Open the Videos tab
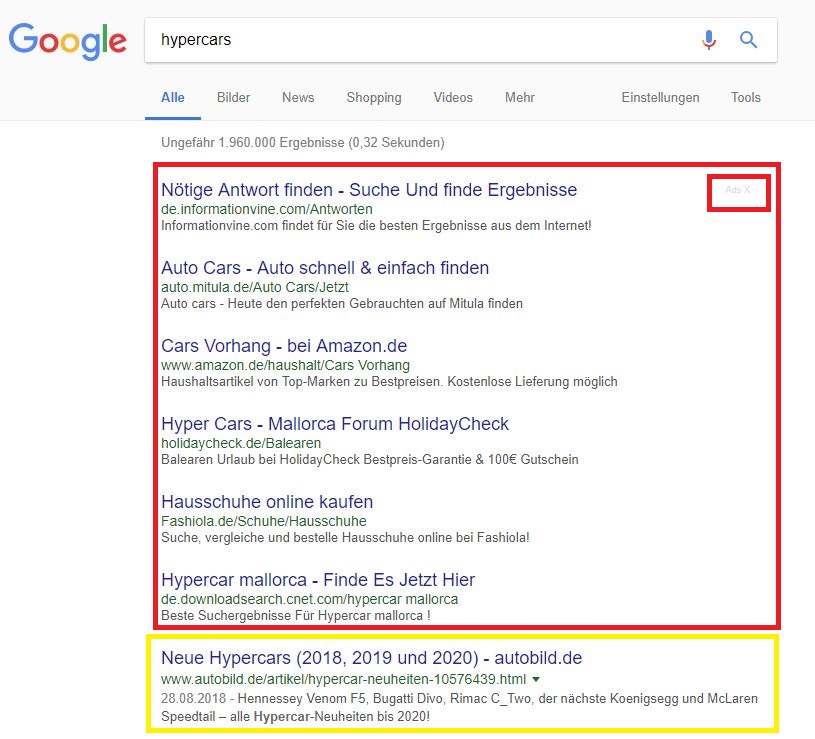Viewport: 815px width, 739px height. click(453, 98)
